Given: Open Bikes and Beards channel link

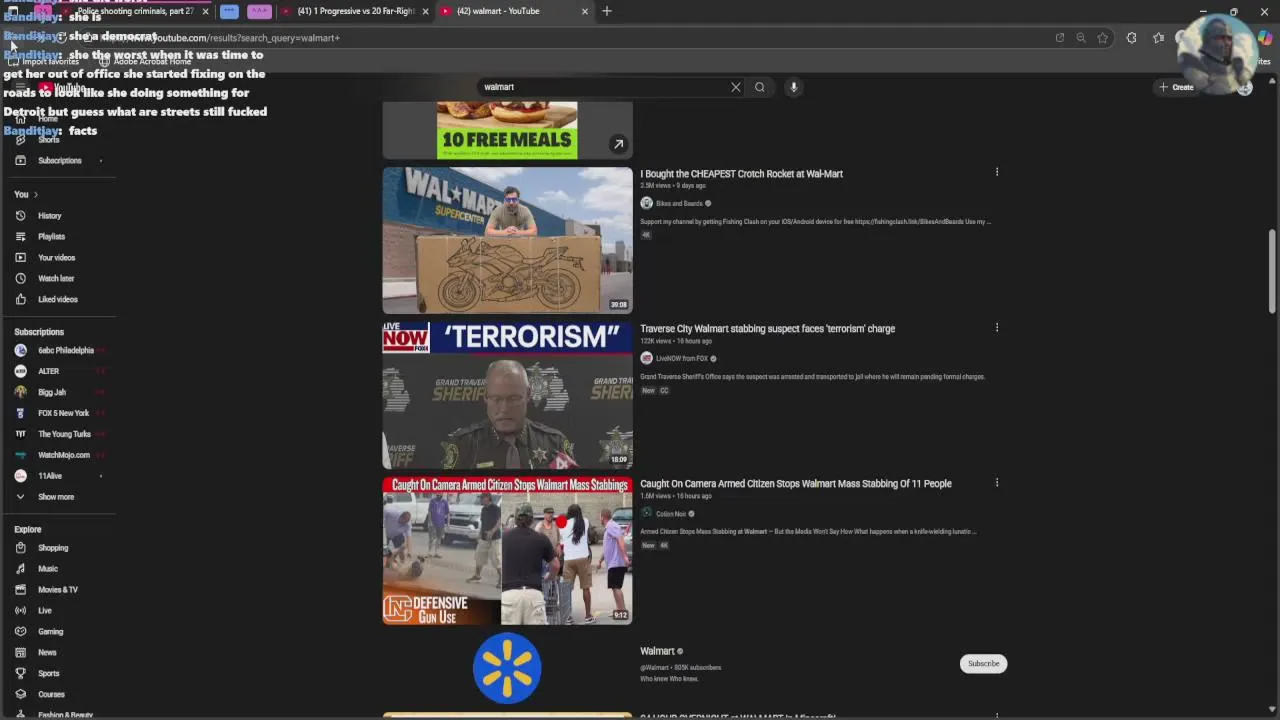Looking at the screenshot, I should (x=679, y=204).
